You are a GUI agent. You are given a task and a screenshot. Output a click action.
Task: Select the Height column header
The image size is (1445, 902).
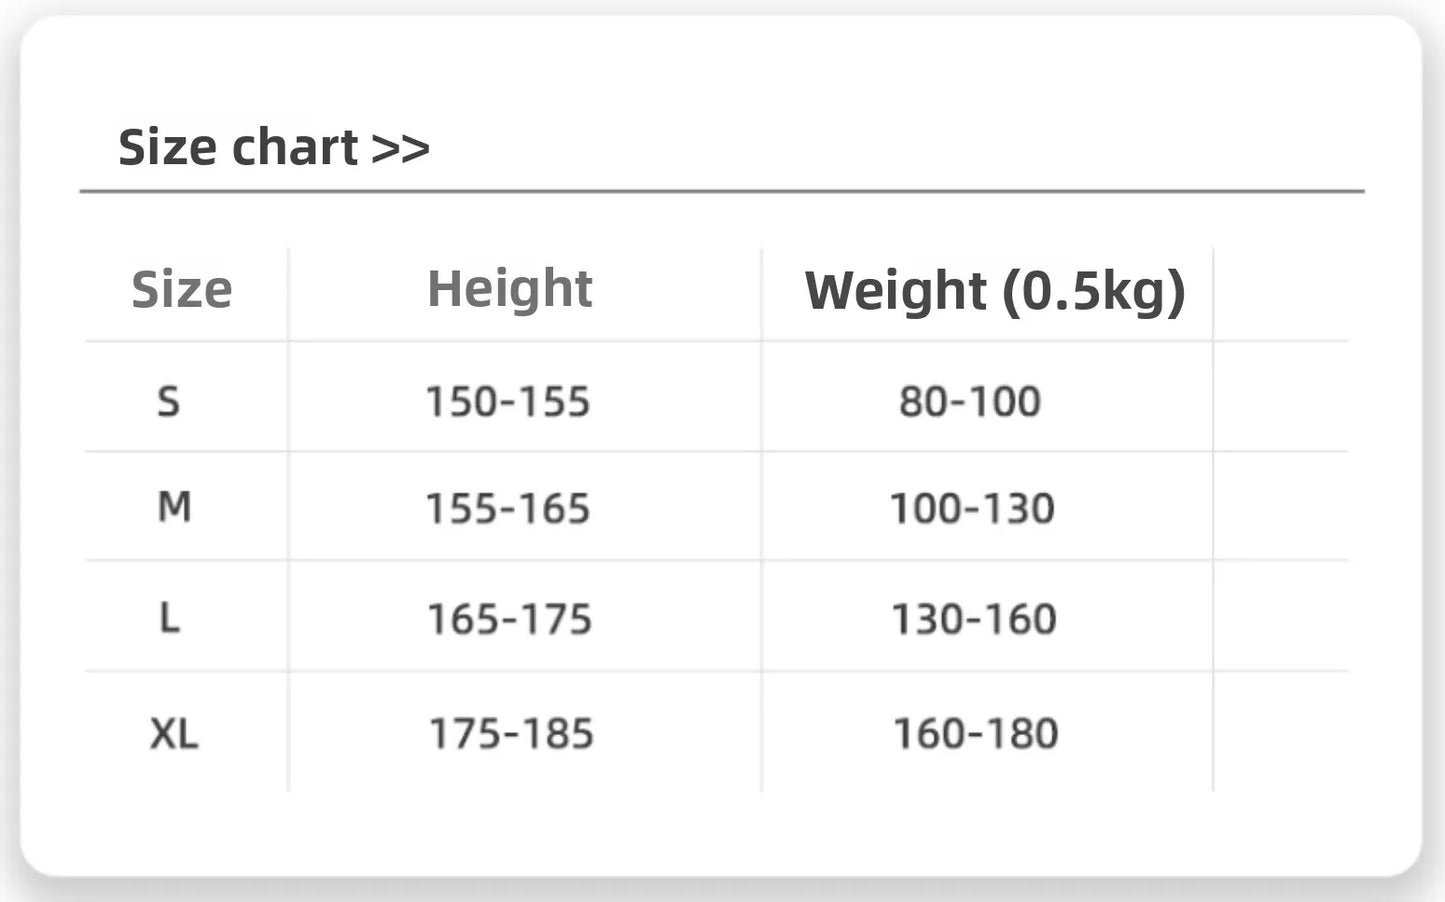510,289
